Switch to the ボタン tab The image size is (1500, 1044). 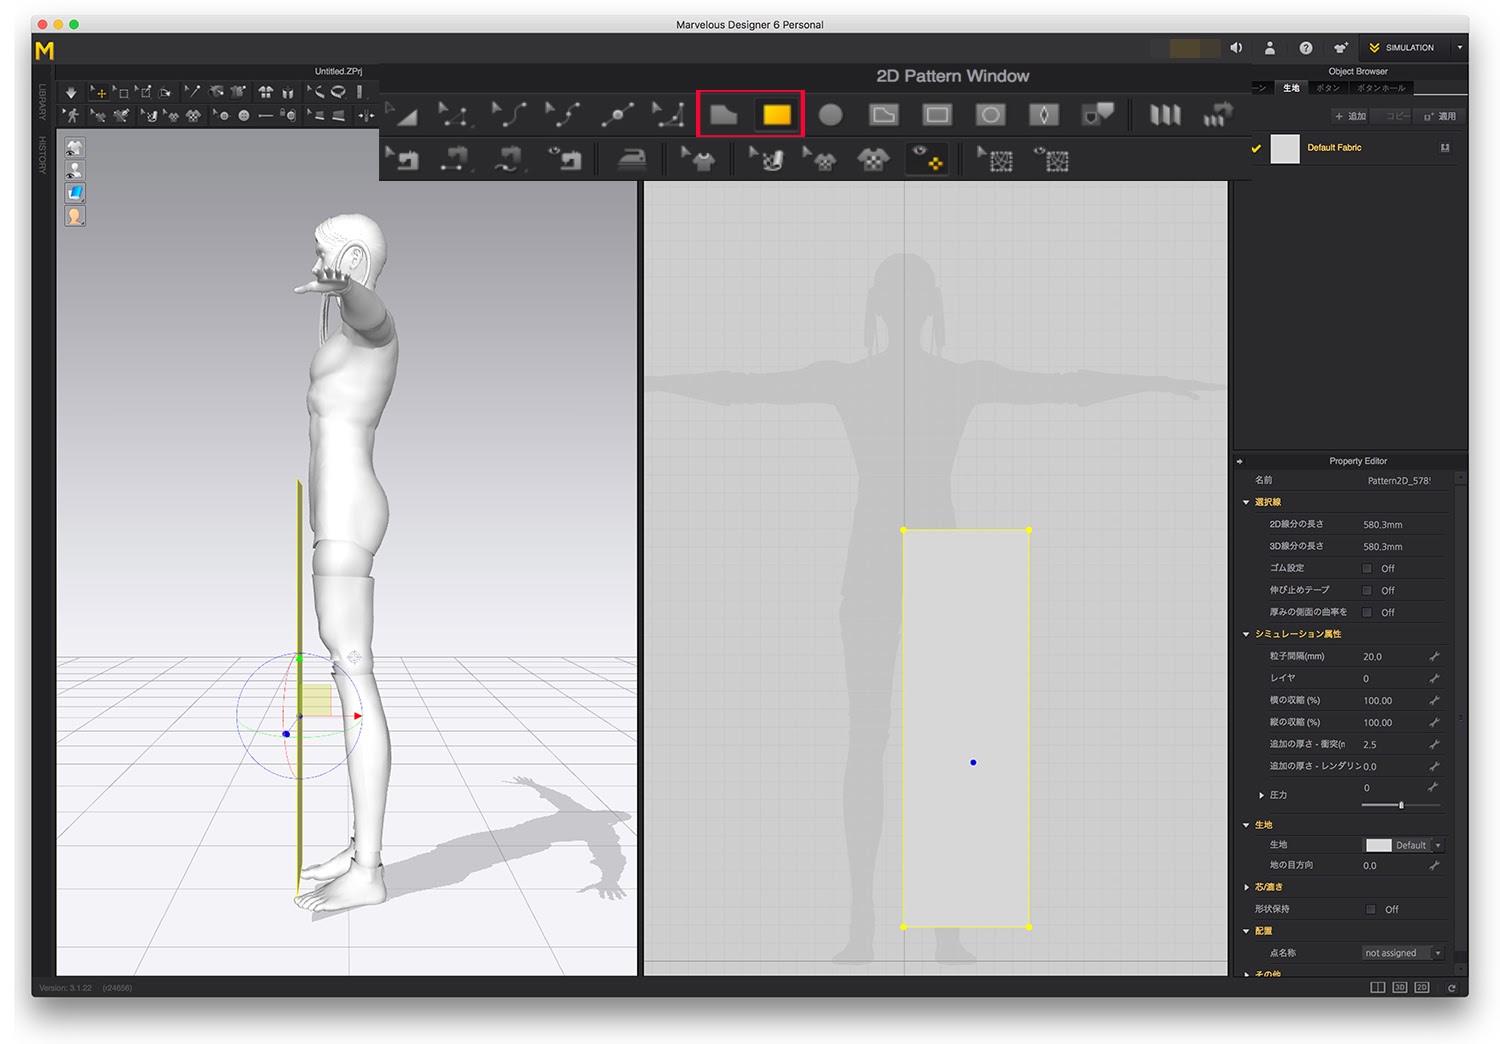[1328, 88]
